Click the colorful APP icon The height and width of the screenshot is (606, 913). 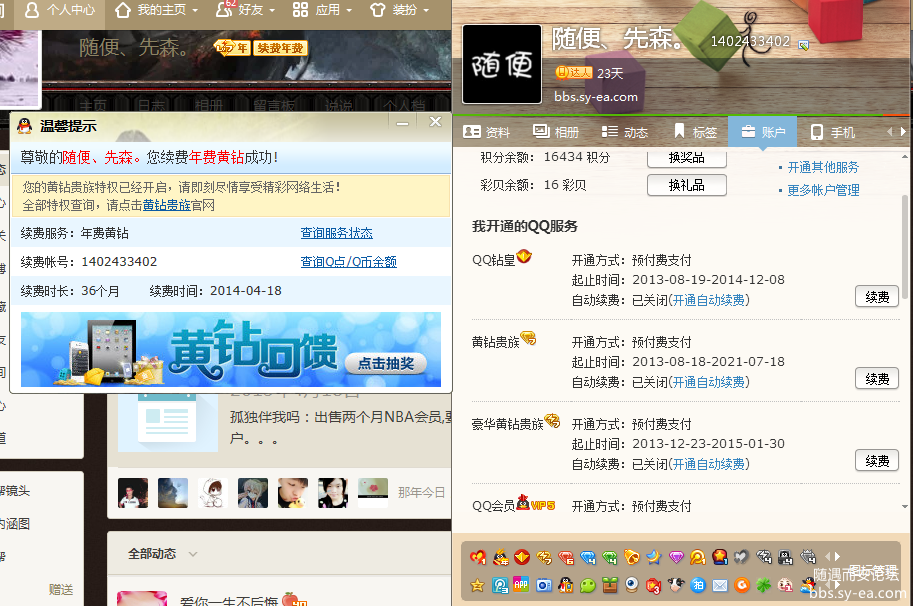521,584
